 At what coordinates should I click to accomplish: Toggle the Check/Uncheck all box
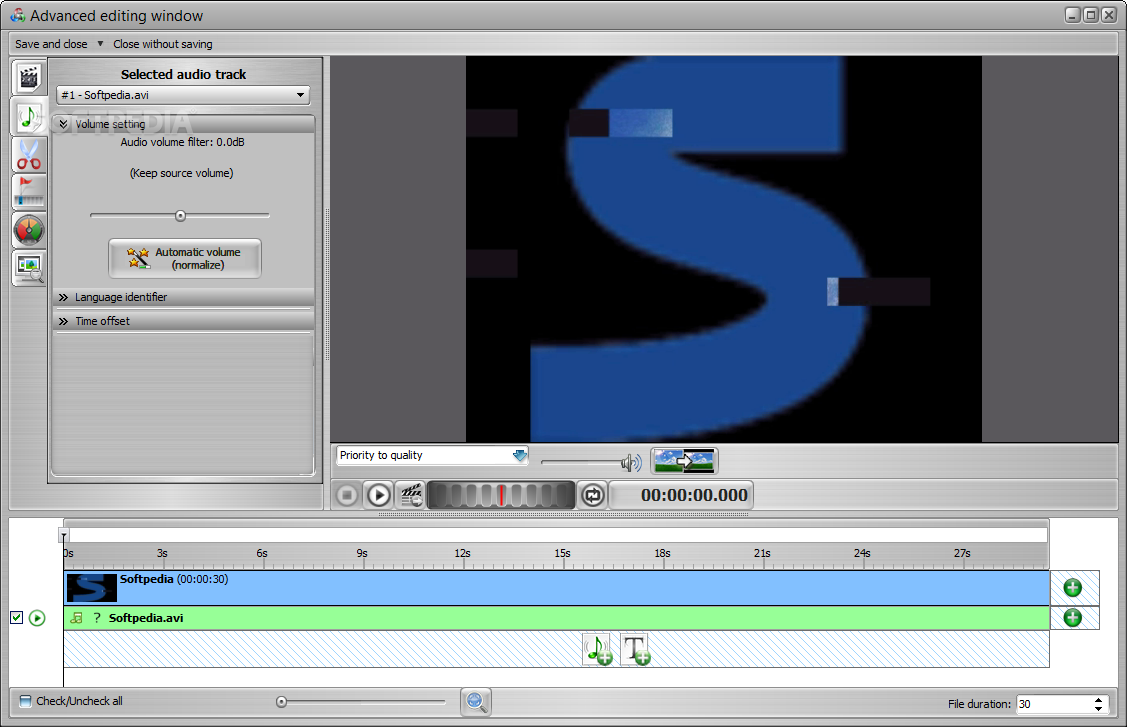coord(25,701)
